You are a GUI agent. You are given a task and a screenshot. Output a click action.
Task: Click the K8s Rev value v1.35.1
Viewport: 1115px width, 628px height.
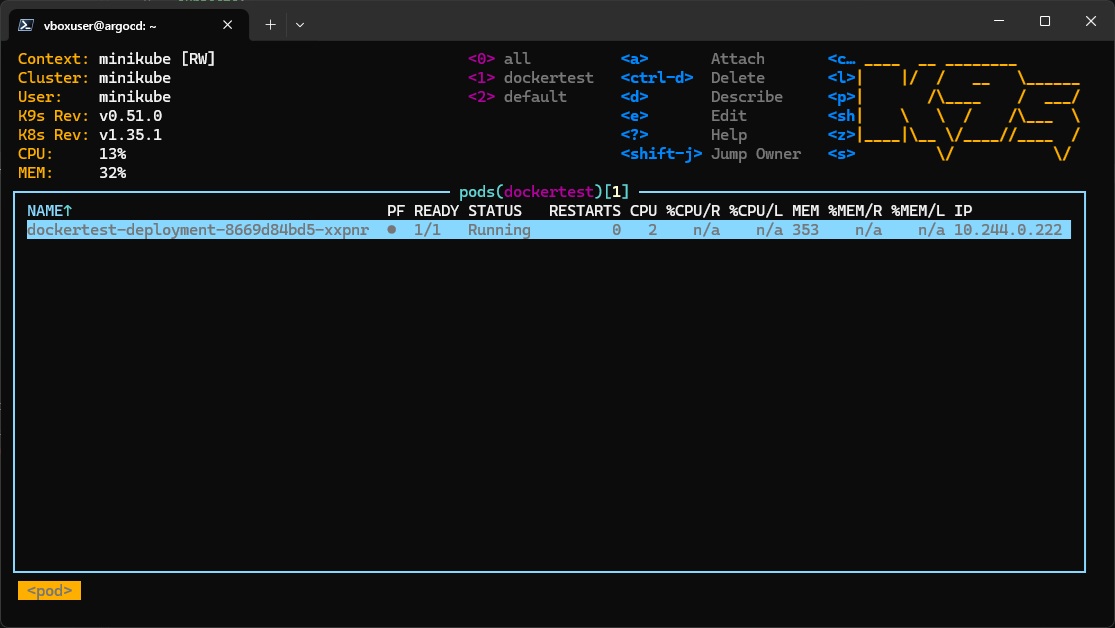[130, 135]
